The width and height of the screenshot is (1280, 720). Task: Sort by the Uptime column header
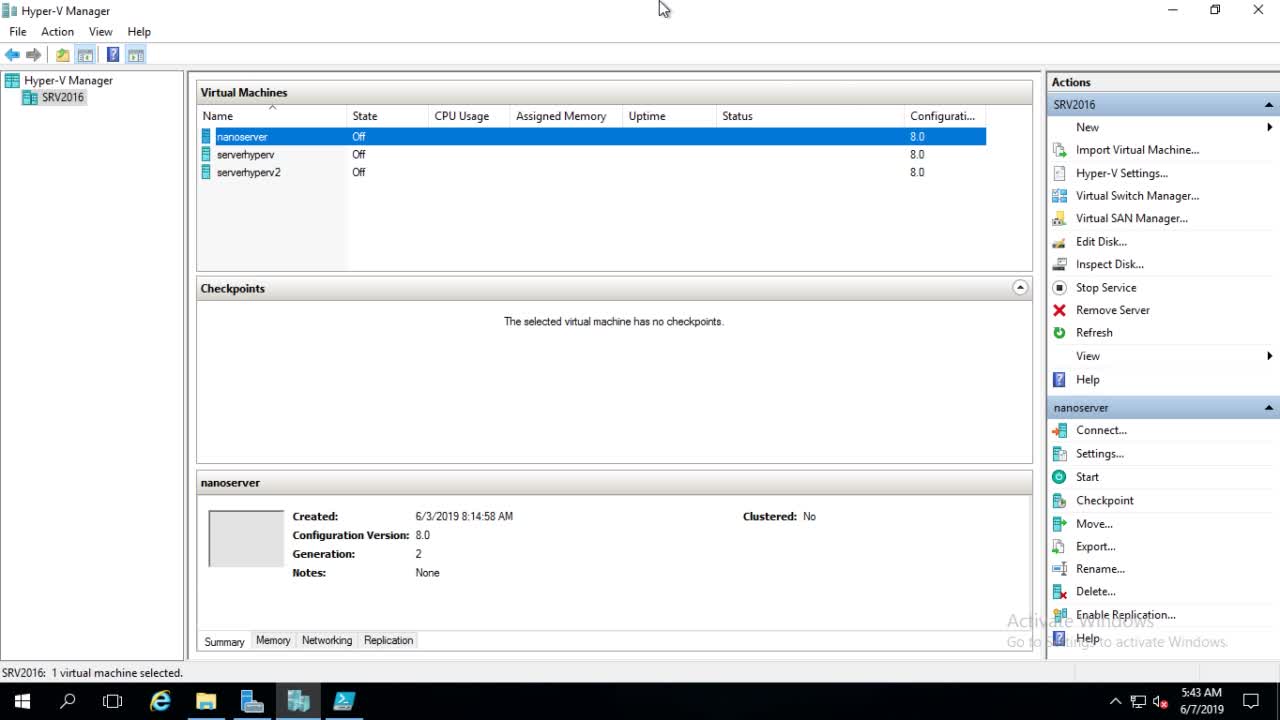coord(670,116)
